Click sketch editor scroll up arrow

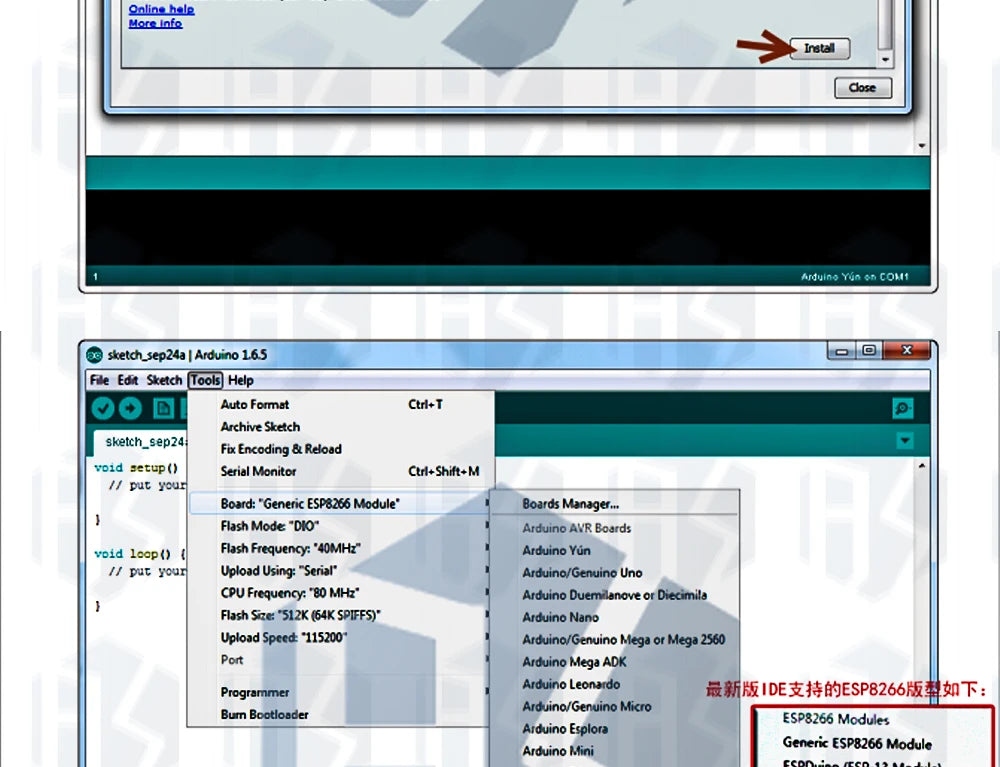(922, 466)
